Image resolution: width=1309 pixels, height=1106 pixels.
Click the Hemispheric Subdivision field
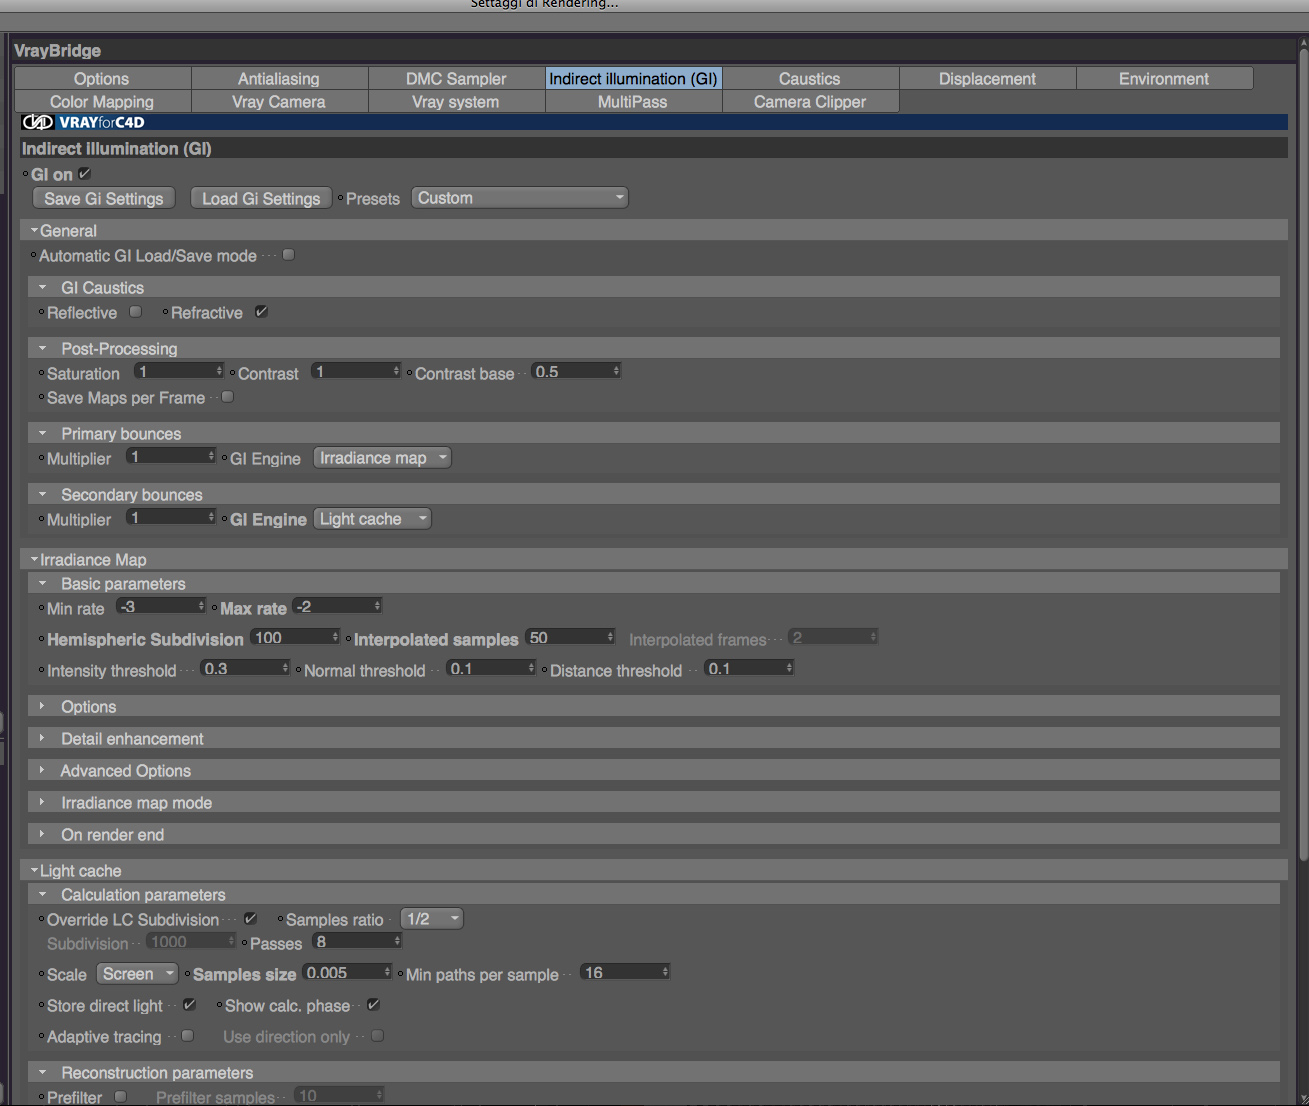point(296,638)
